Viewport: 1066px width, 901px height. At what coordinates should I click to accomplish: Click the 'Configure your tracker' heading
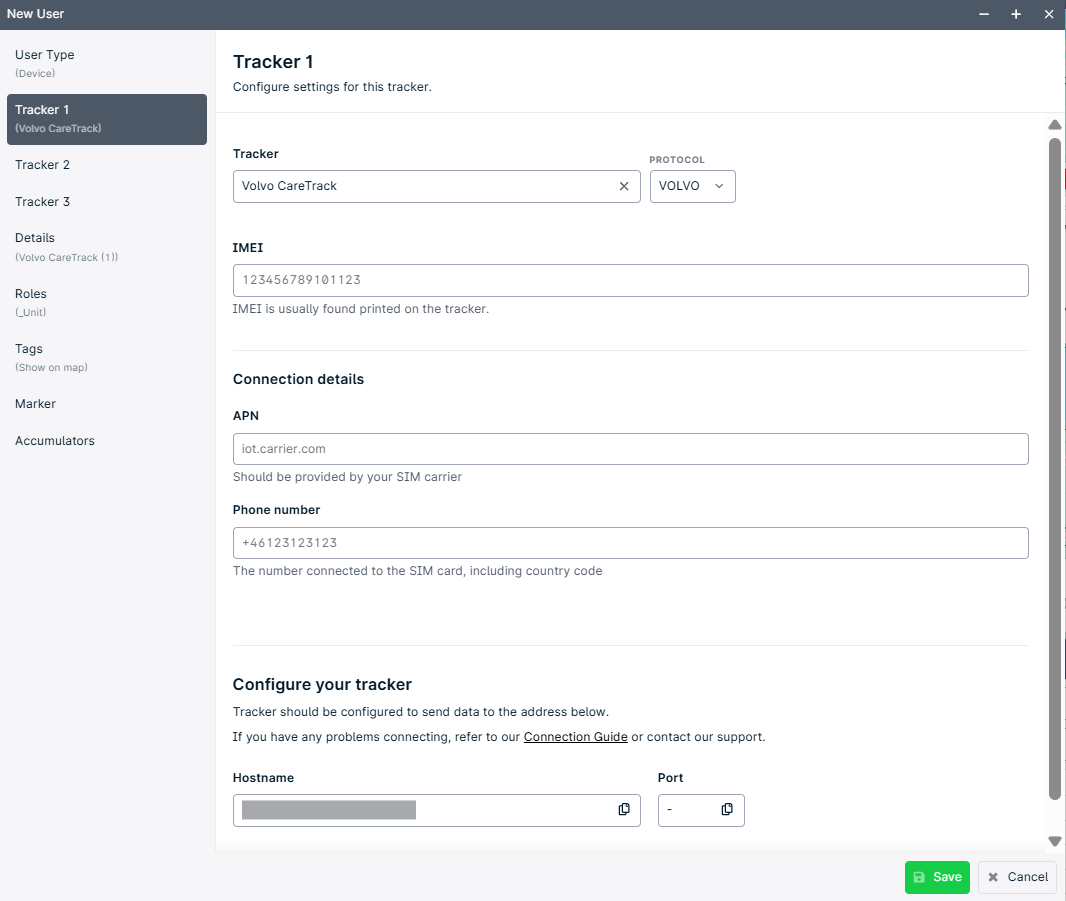point(322,684)
